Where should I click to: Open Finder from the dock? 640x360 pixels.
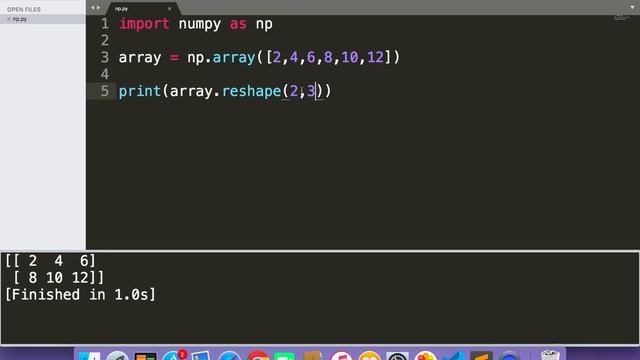89,356
